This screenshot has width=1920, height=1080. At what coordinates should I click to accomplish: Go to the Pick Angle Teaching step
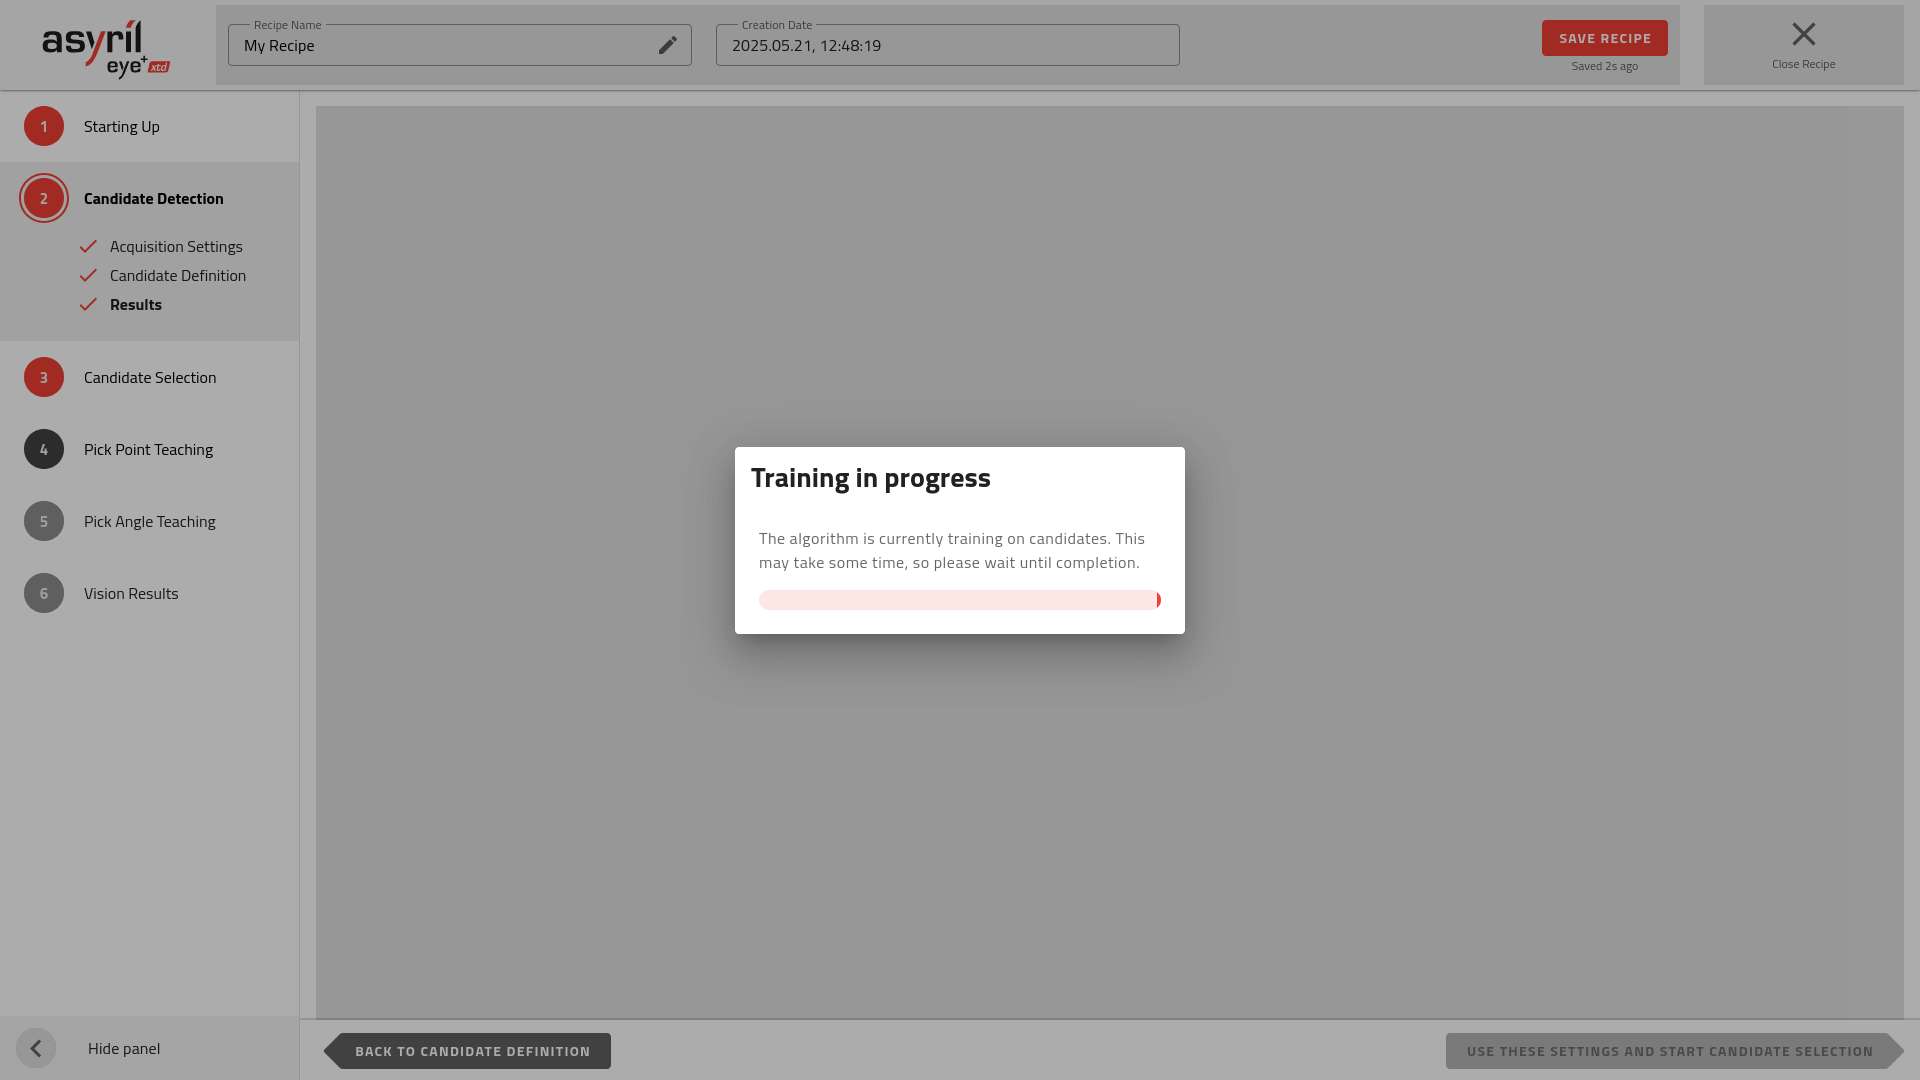[x=150, y=521]
